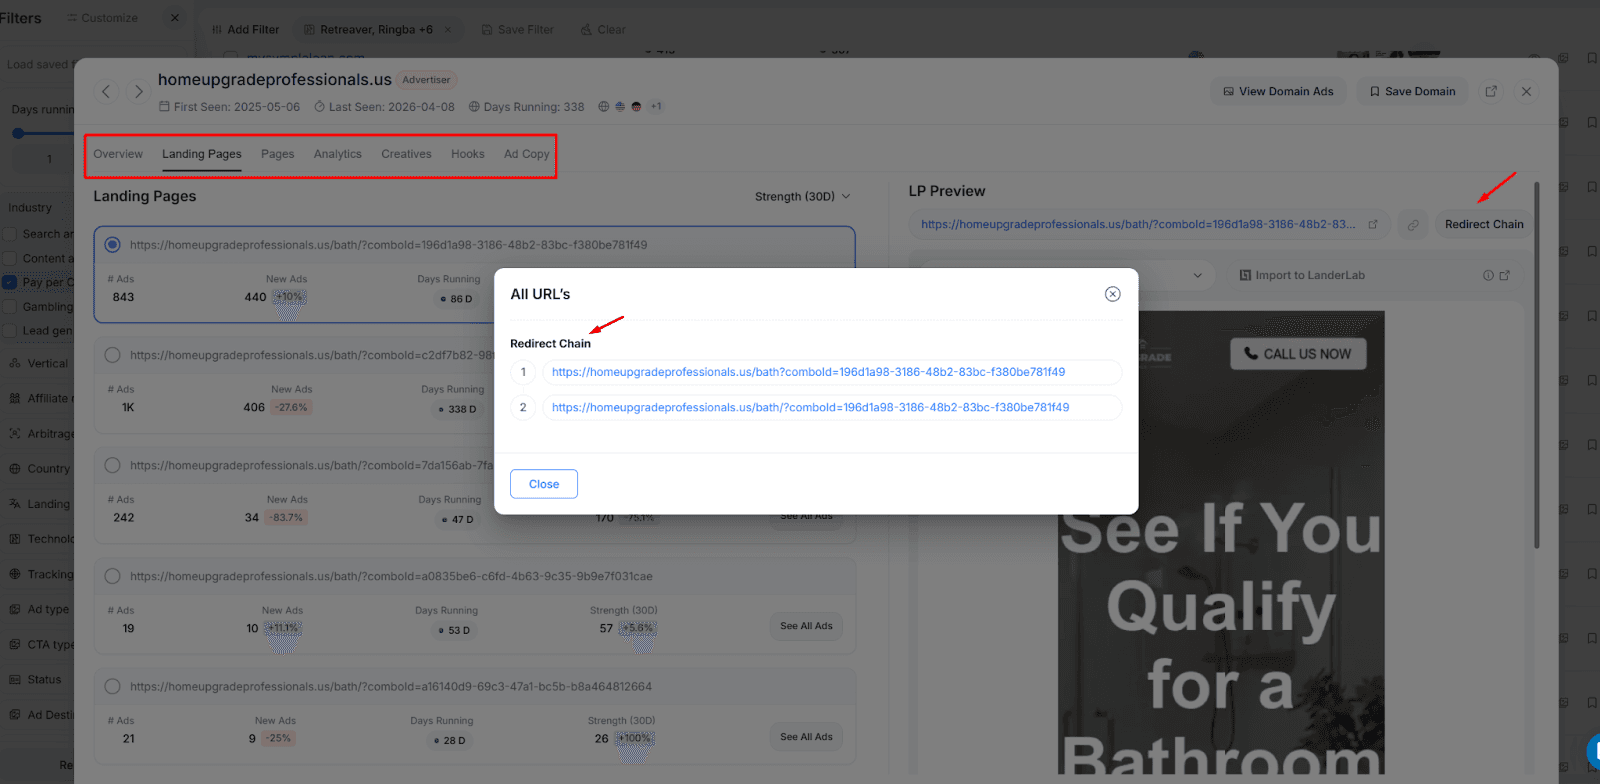Click See All Ads for the 19-ads landing page
This screenshot has width=1600, height=784.
click(806, 626)
